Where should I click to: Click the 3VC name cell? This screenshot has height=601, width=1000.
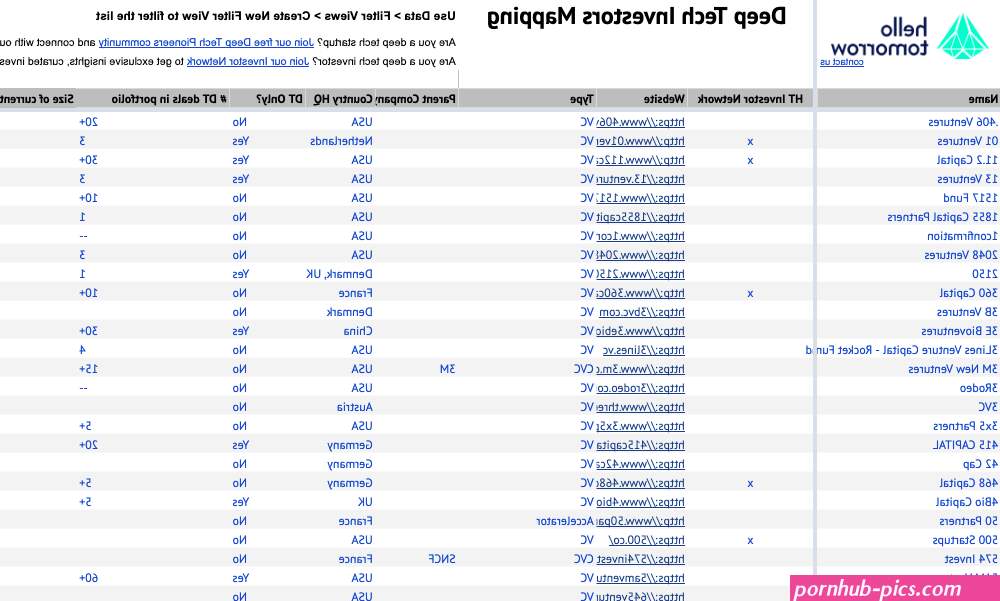(988, 407)
